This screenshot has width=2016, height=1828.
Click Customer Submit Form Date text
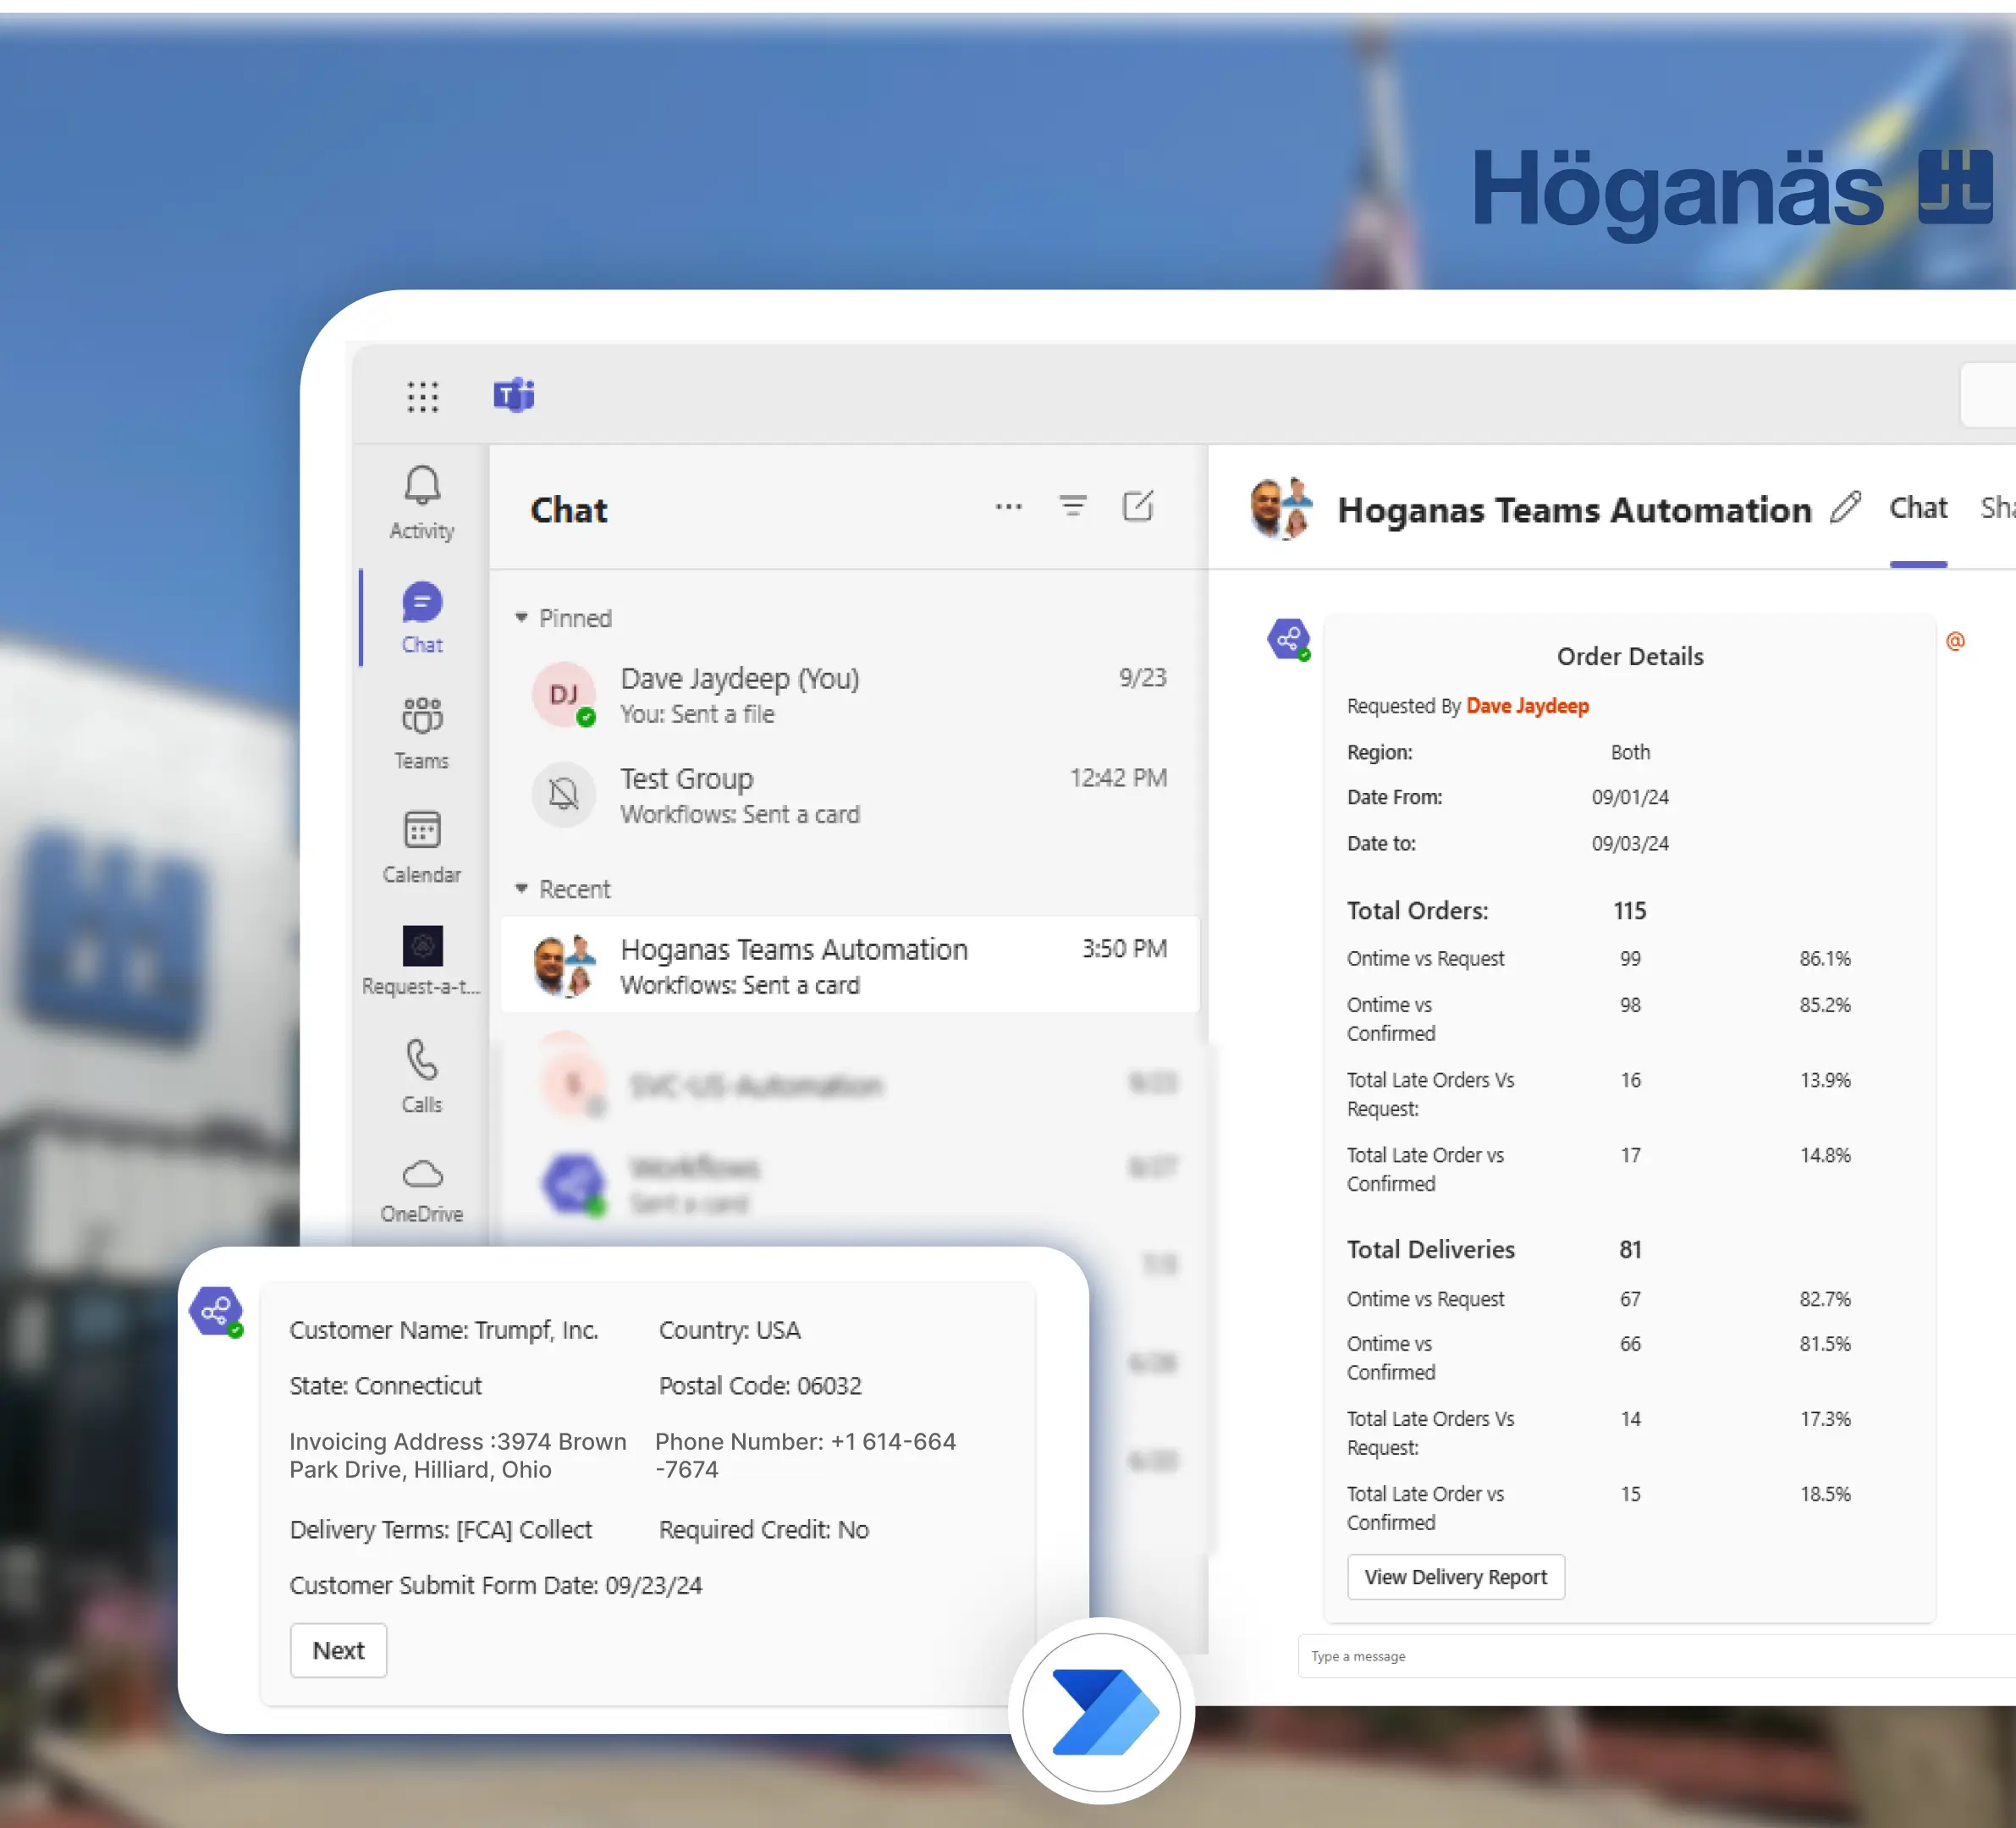pos(496,1586)
